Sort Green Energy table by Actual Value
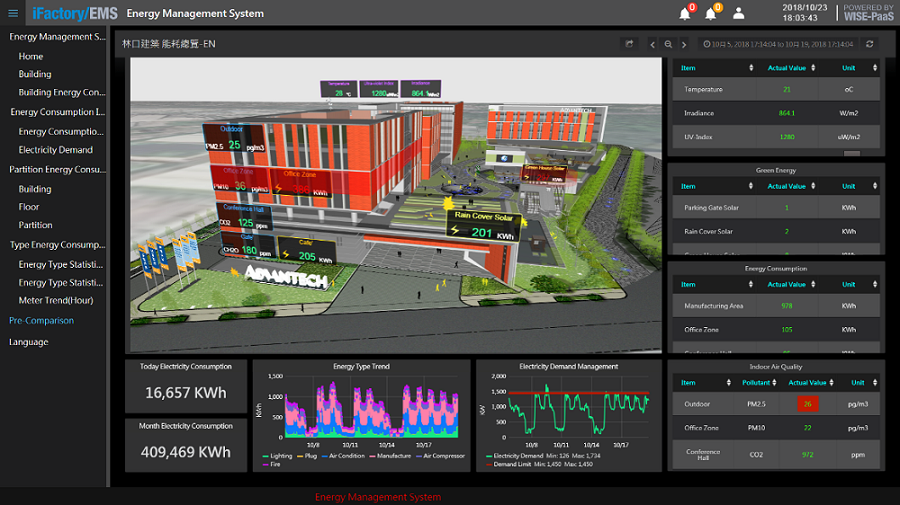Viewport: 900px width, 505px height. tap(786, 186)
